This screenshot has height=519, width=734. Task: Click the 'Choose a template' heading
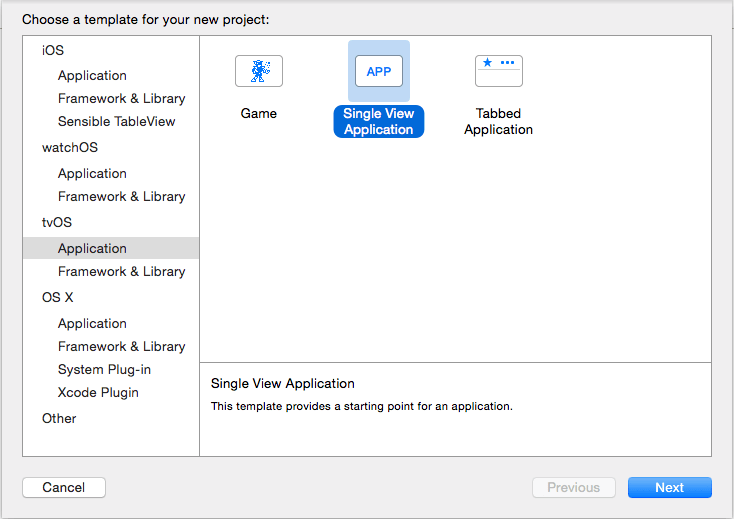click(146, 20)
